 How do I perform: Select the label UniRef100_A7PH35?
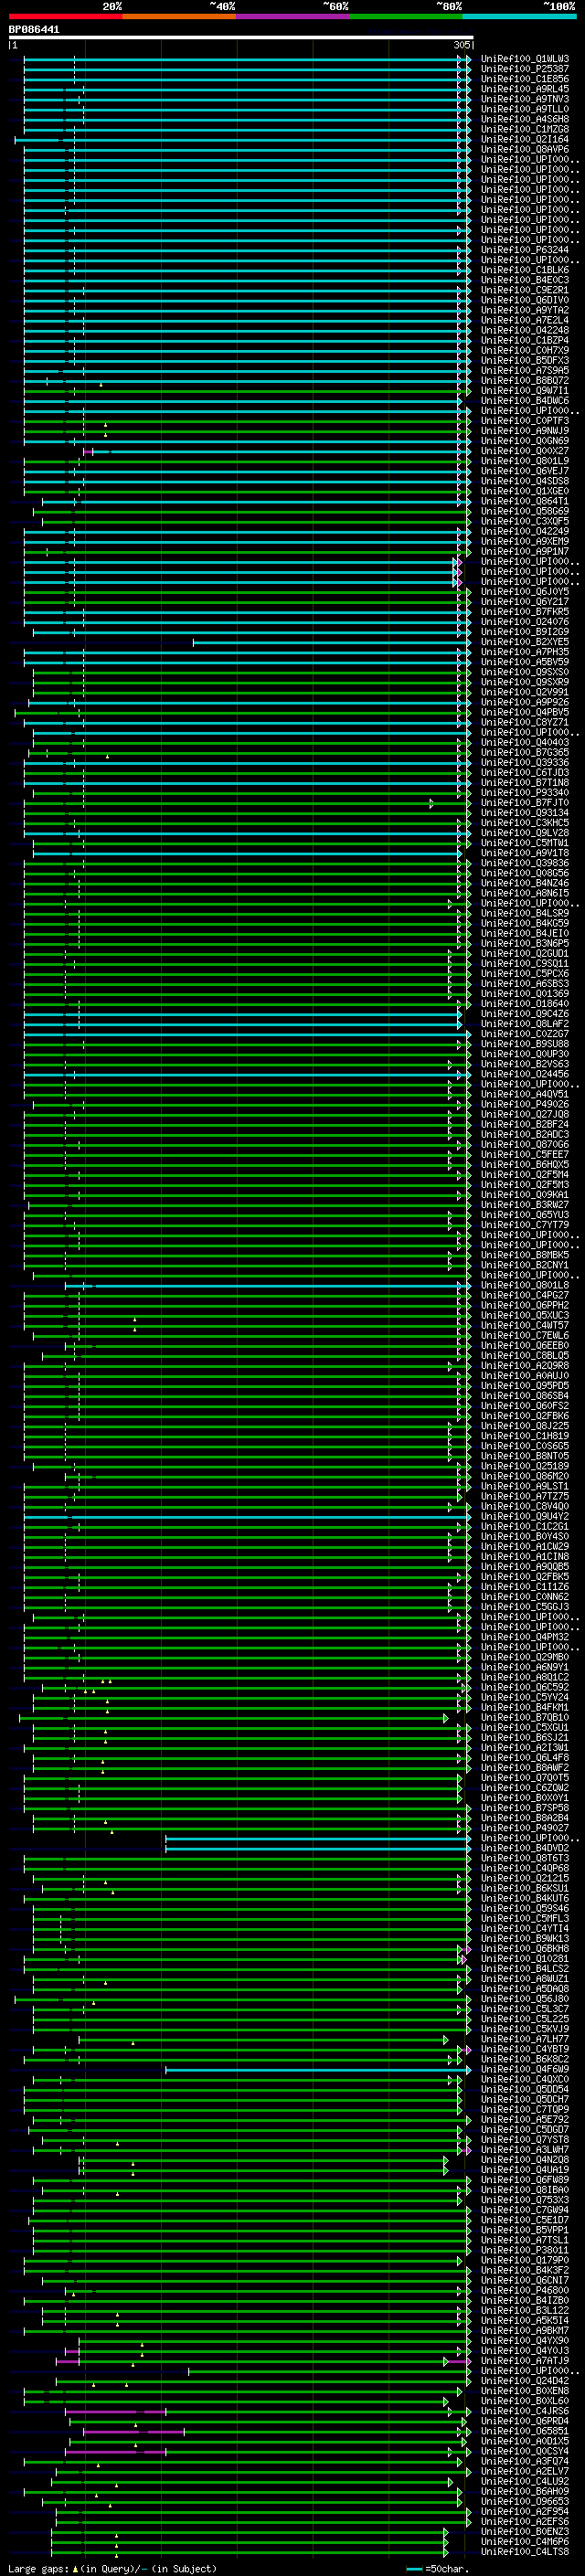point(525,652)
